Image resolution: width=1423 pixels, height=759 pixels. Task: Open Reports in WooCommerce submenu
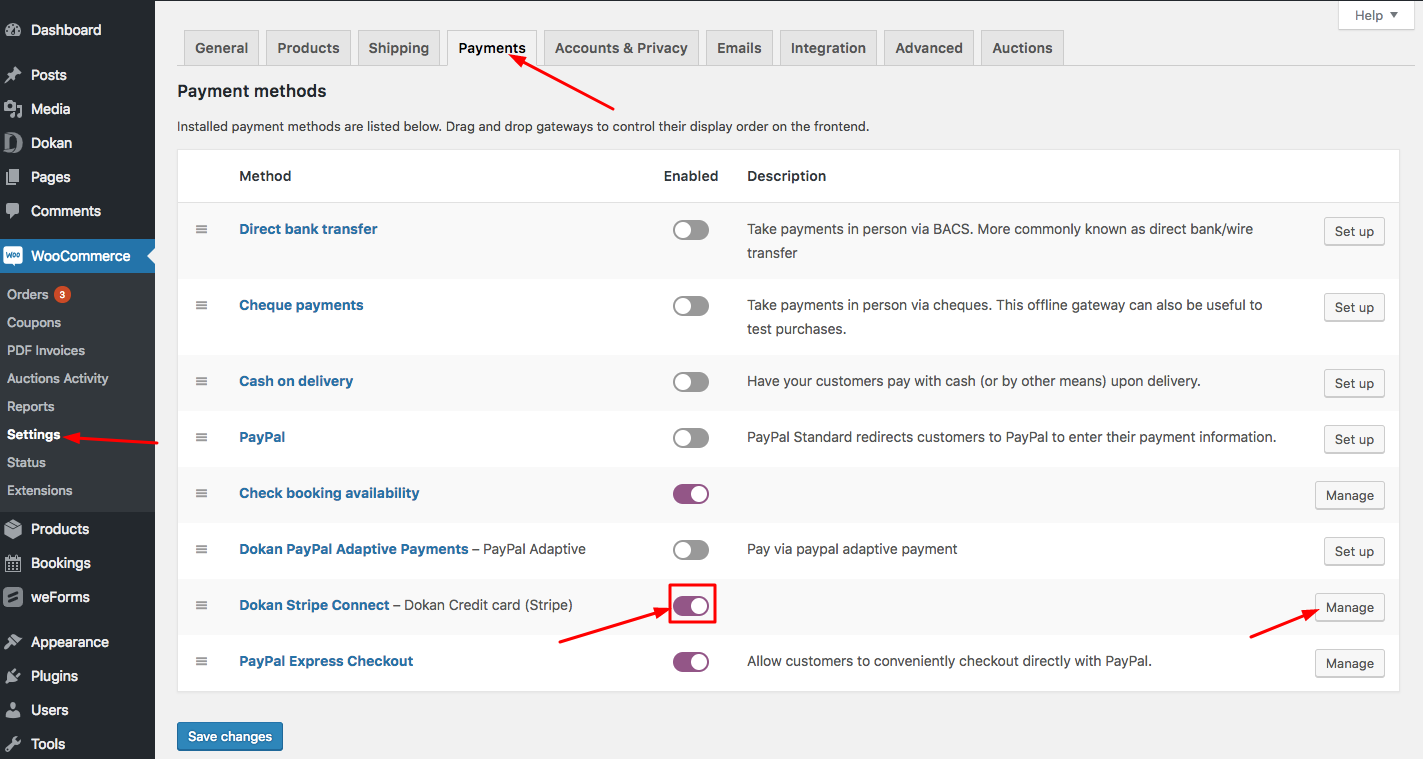(x=31, y=406)
